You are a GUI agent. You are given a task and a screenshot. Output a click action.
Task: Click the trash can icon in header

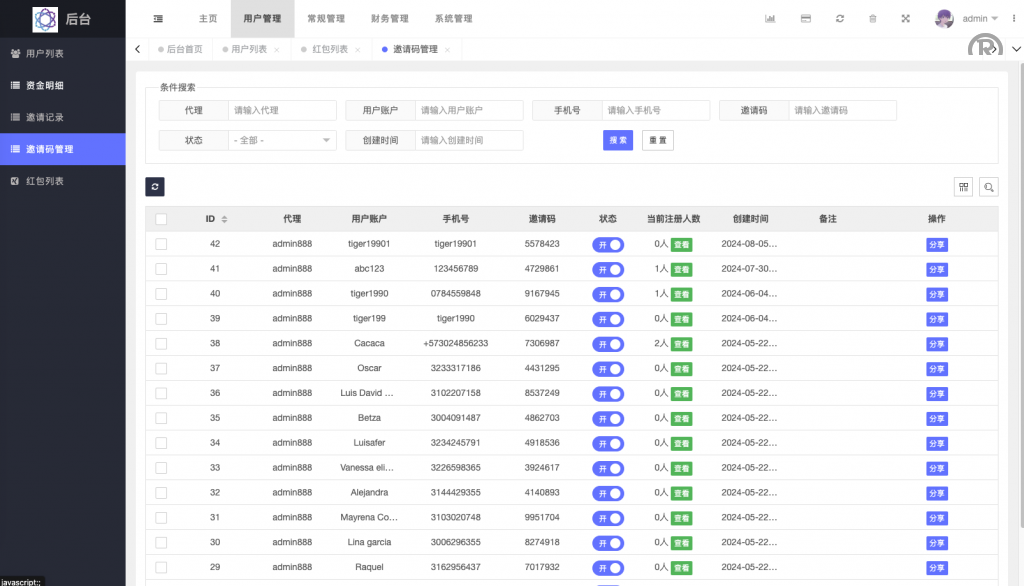click(x=872, y=19)
